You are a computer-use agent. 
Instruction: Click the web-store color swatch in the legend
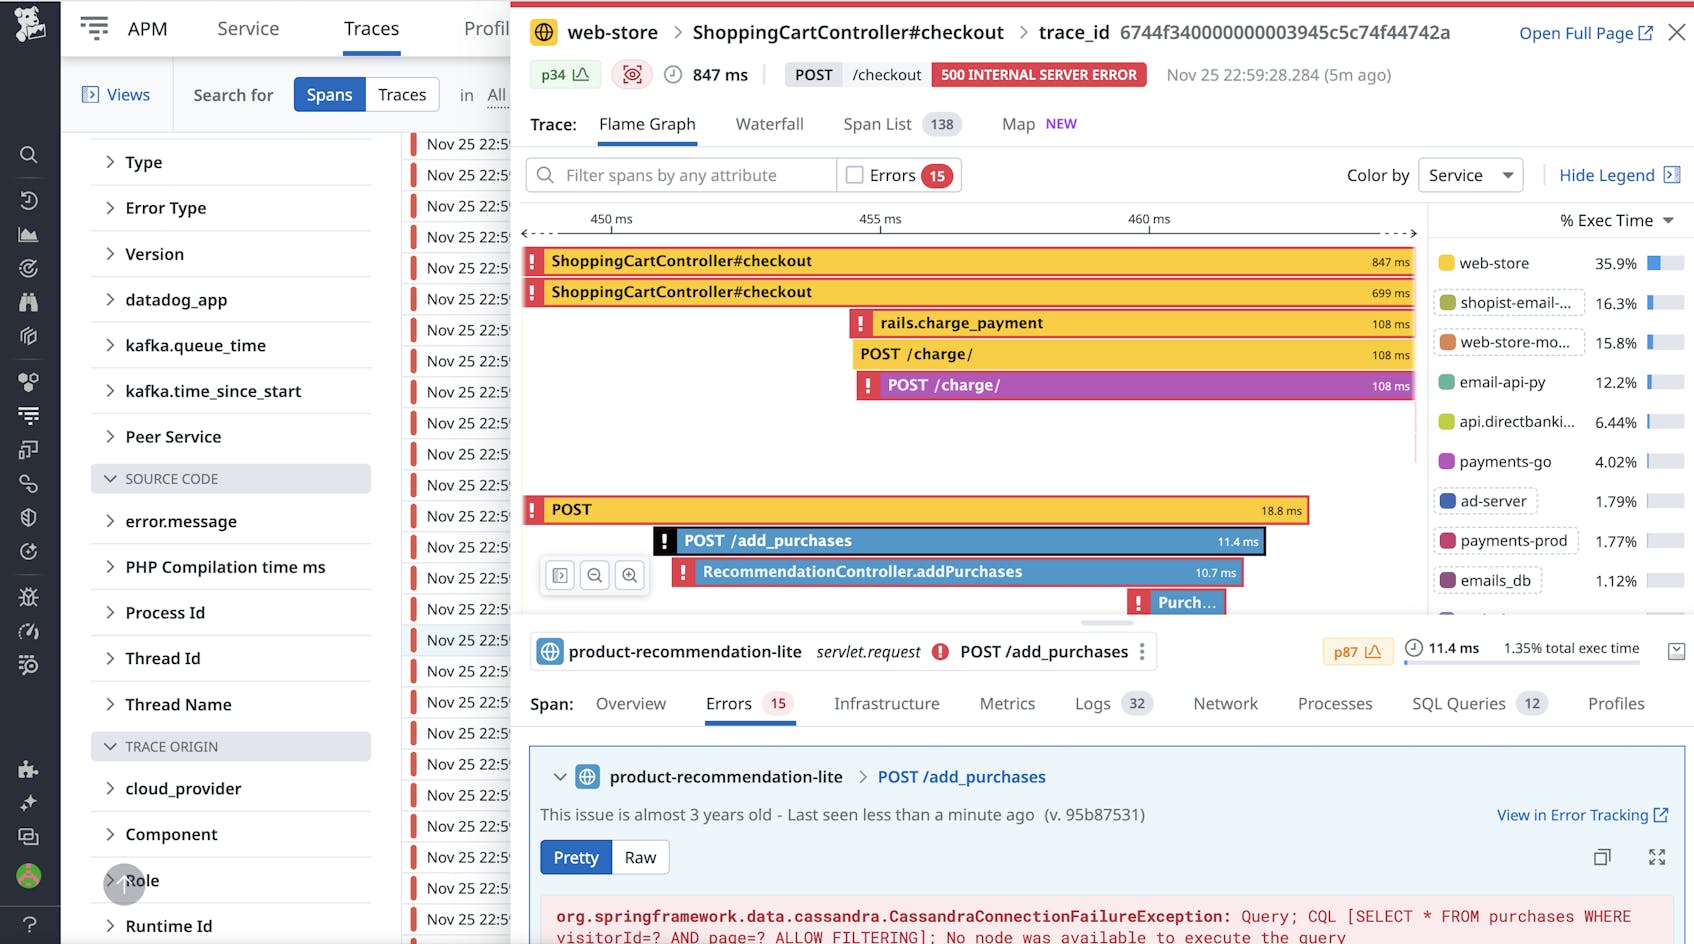point(1445,263)
